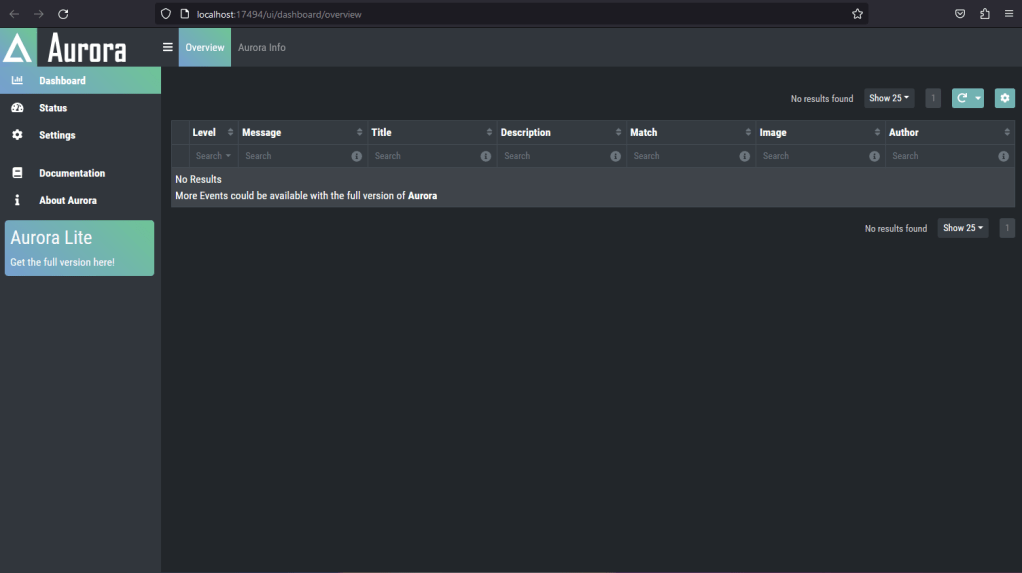Image resolution: width=1022 pixels, height=573 pixels.
Task: Toggle the hamburger sidebar menu
Action: [168, 47]
